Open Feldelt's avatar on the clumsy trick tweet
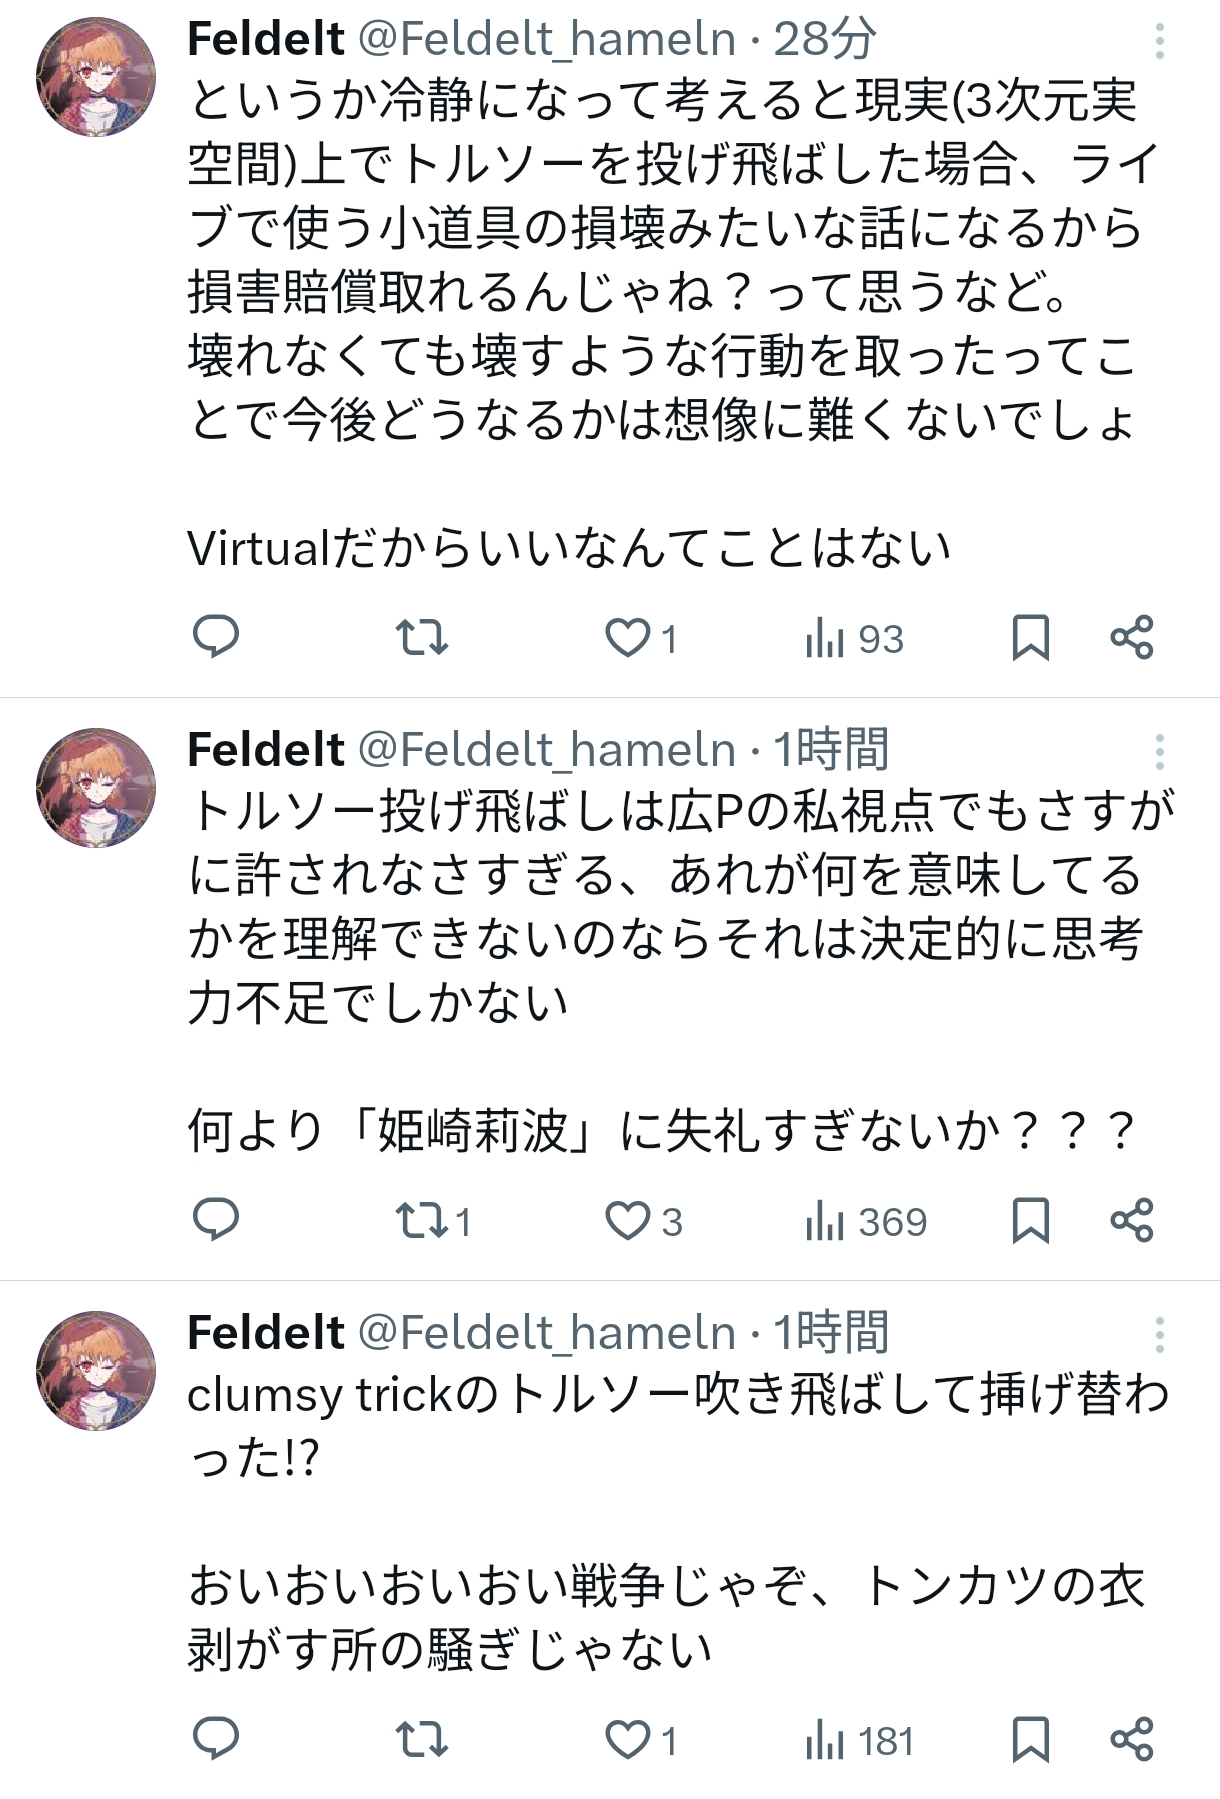The height and width of the screenshot is (1799, 1220). pyautogui.click(x=96, y=1371)
